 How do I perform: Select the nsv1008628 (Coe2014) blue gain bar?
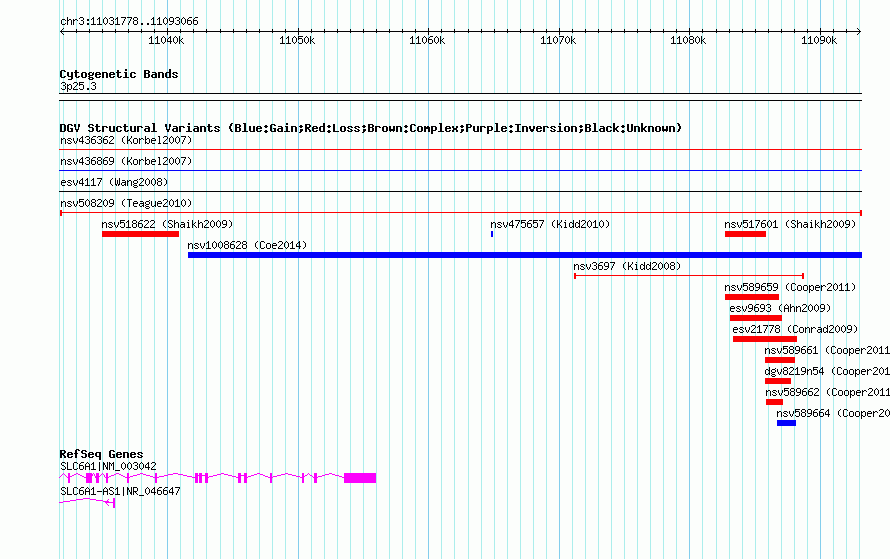click(x=525, y=255)
